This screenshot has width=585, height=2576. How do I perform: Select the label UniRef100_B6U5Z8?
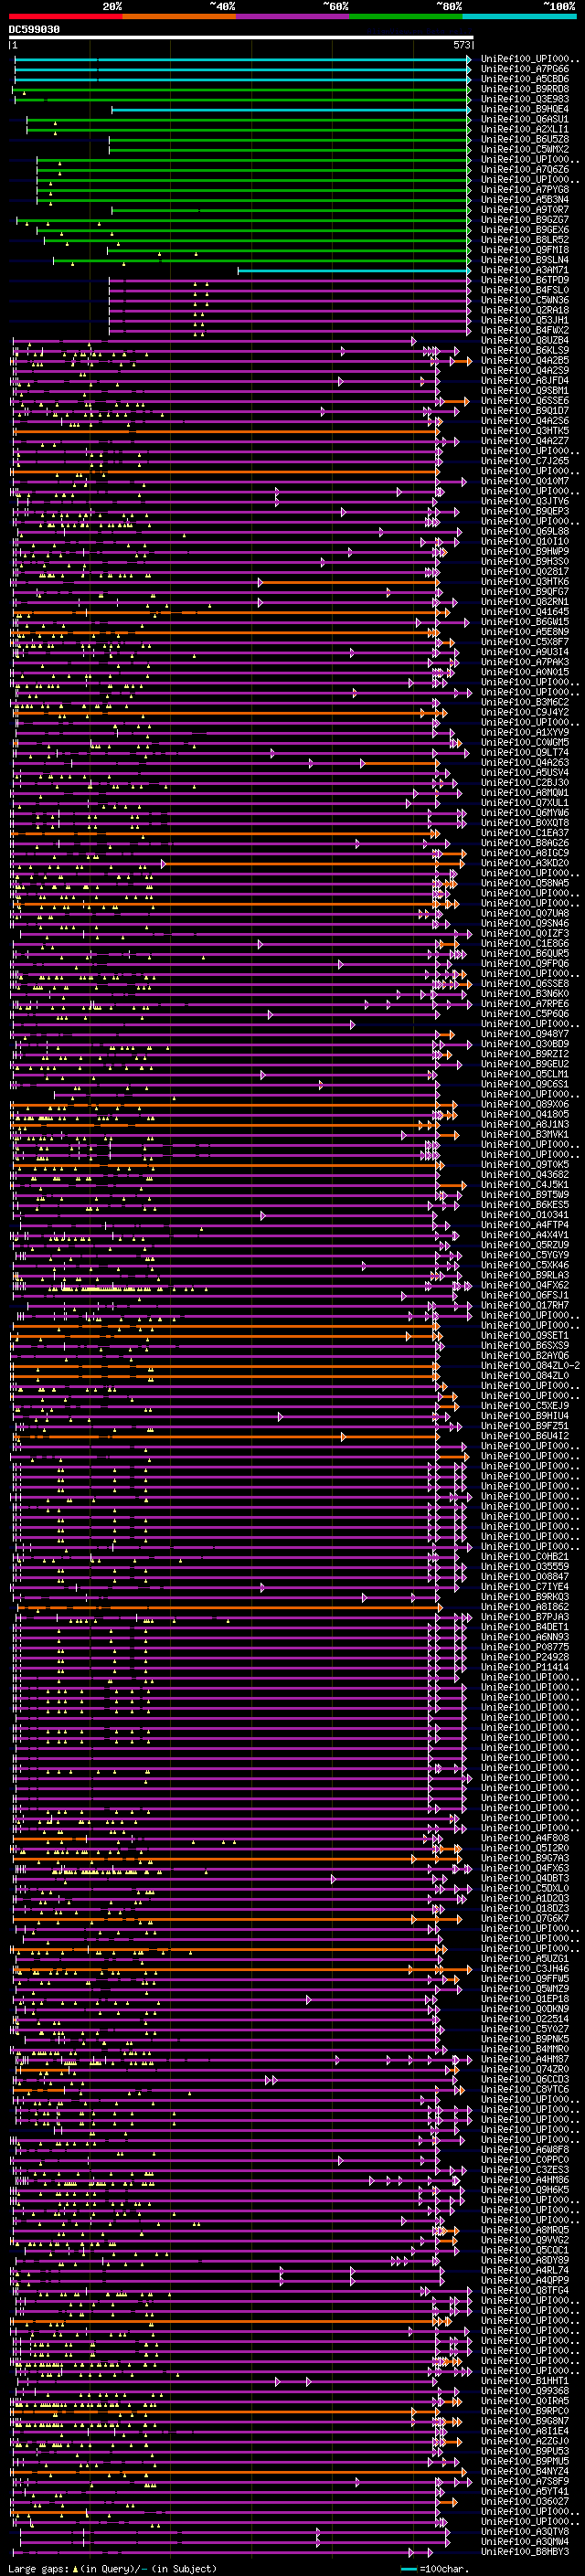coord(525,140)
